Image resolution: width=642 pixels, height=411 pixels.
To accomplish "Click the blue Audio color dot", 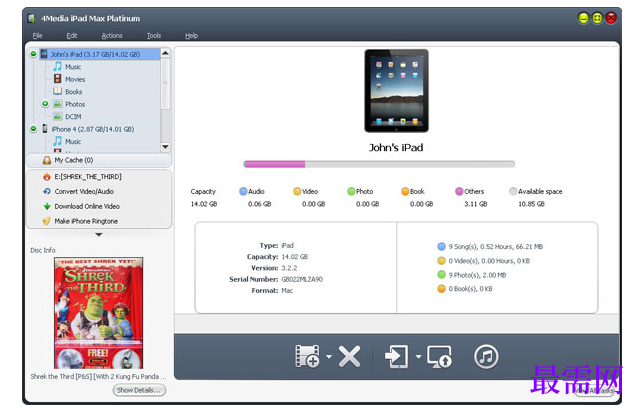I will click(243, 191).
